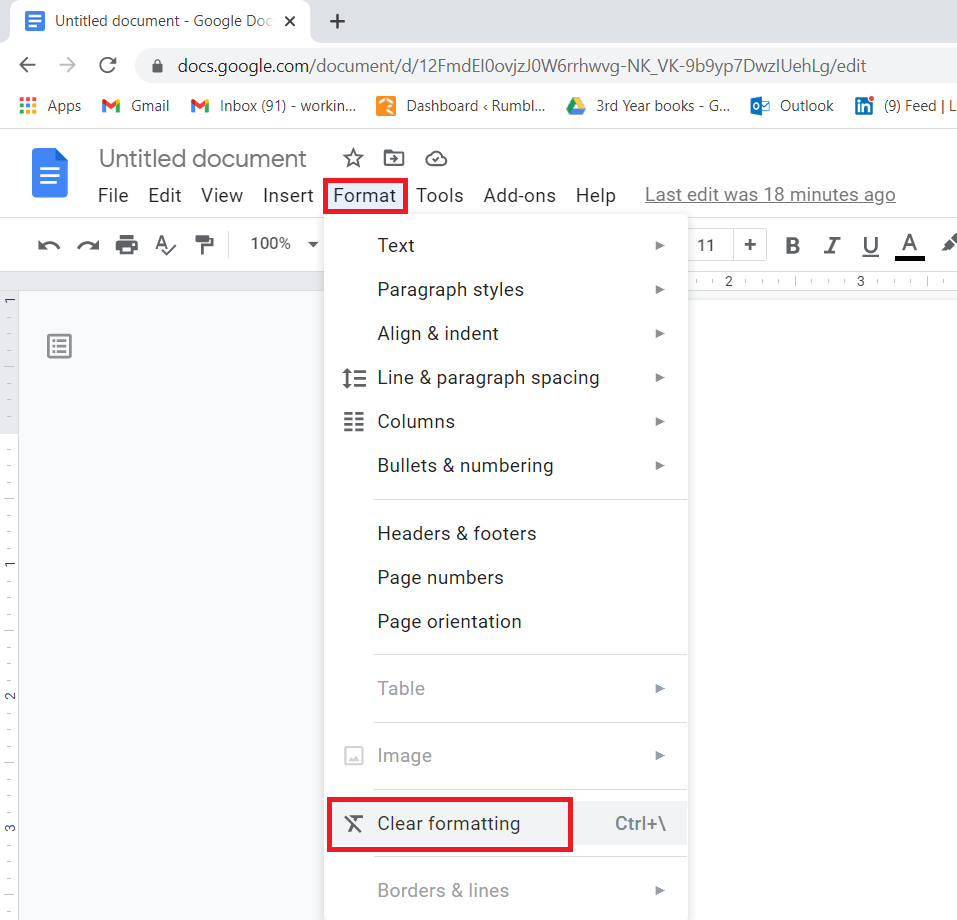Toggle underline formatting

(869, 245)
